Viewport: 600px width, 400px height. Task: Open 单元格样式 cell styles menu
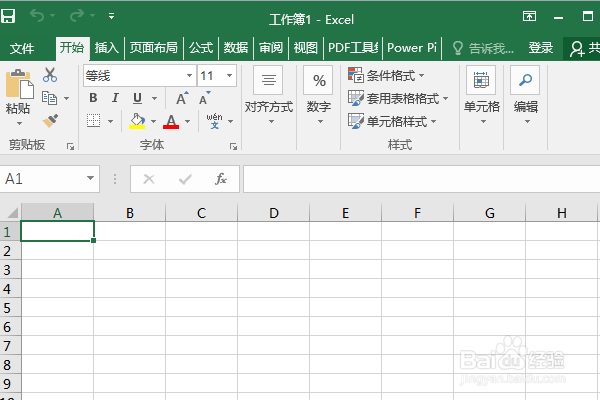pyautogui.click(x=392, y=121)
